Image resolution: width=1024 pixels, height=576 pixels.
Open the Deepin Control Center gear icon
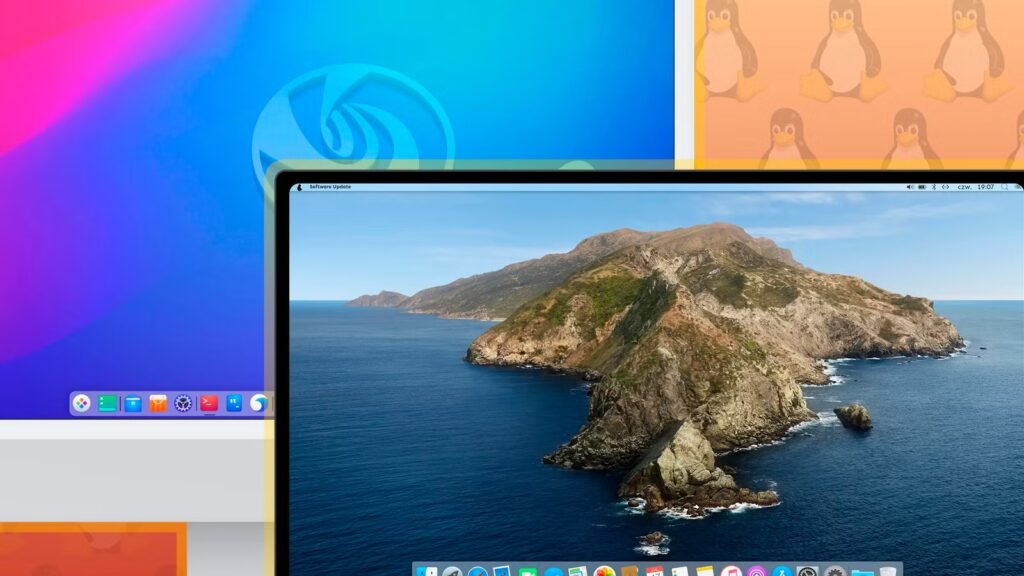pyautogui.click(x=183, y=404)
